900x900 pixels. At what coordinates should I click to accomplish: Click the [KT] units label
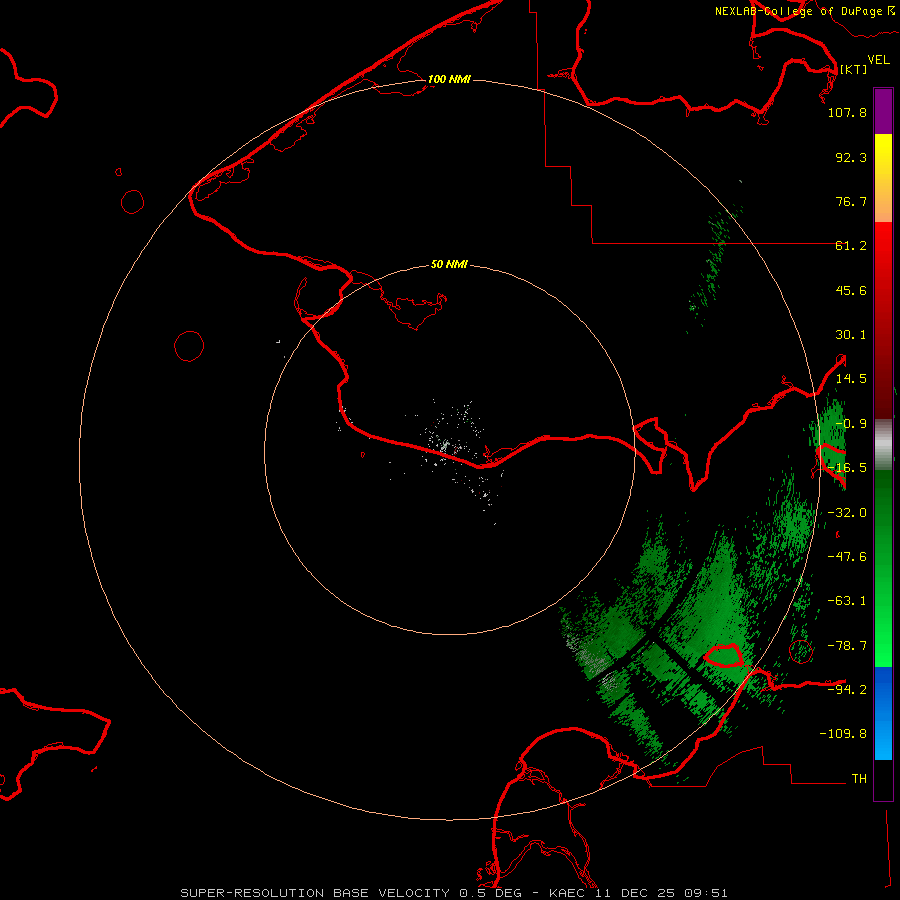click(x=853, y=69)
